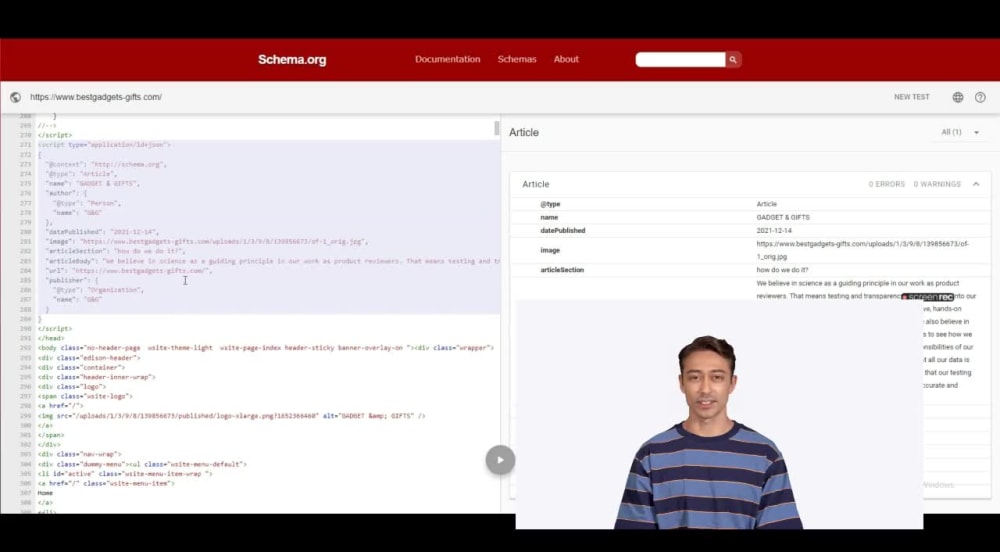This screenshot has height=552, width=1000.
Task: Open the All (1) dropdown
Action: point(960,132)
